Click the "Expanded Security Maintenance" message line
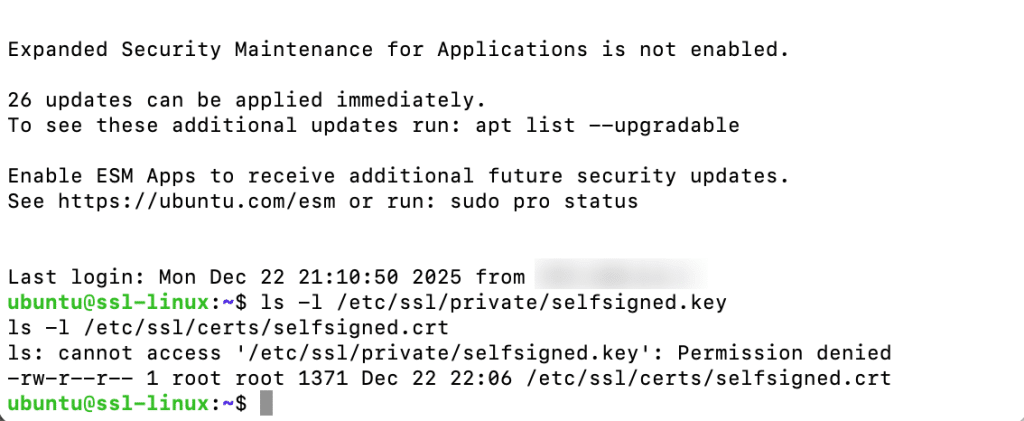 [398, 49]
